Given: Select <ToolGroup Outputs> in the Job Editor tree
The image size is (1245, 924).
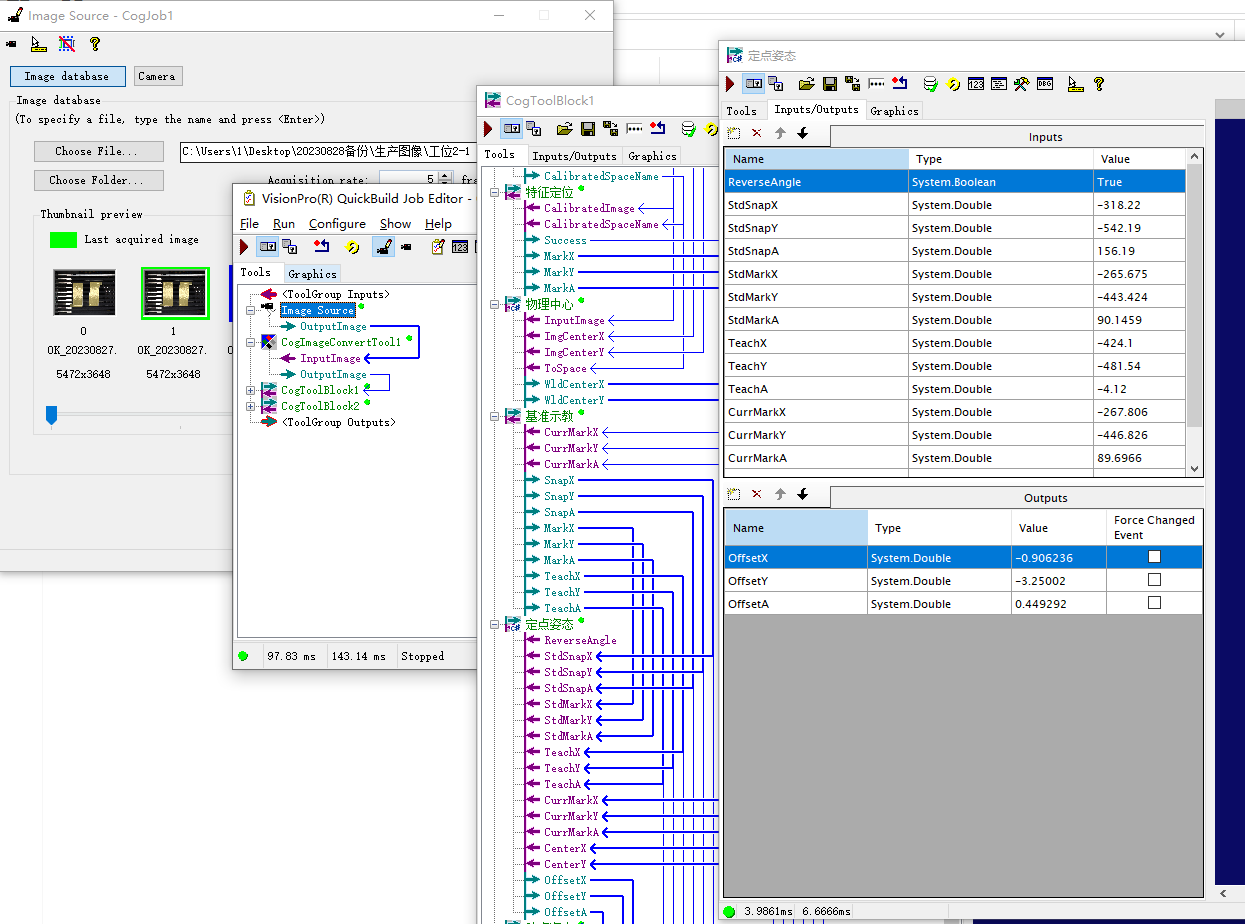Looking at the screenshot, I should (x=338, y=422).
